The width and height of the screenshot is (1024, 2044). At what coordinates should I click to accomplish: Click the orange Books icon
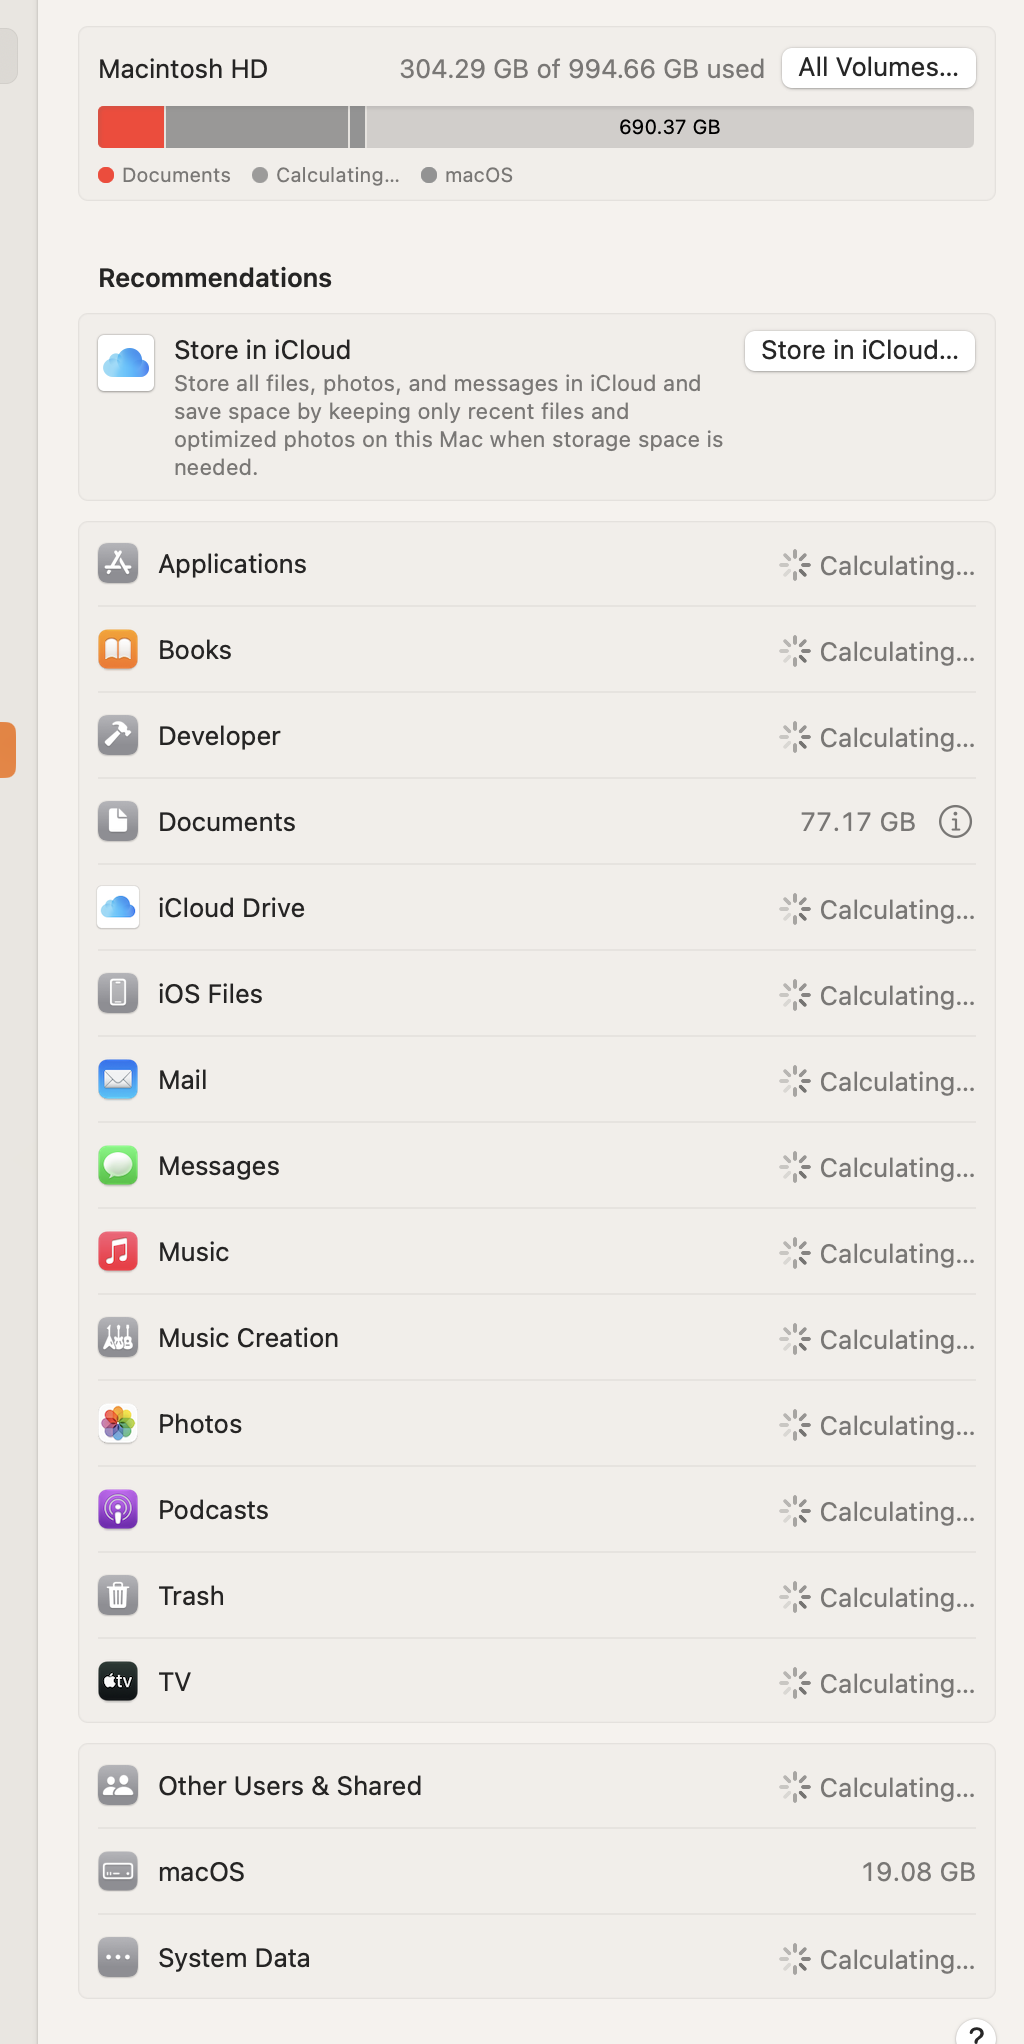[x=117, y=649]
